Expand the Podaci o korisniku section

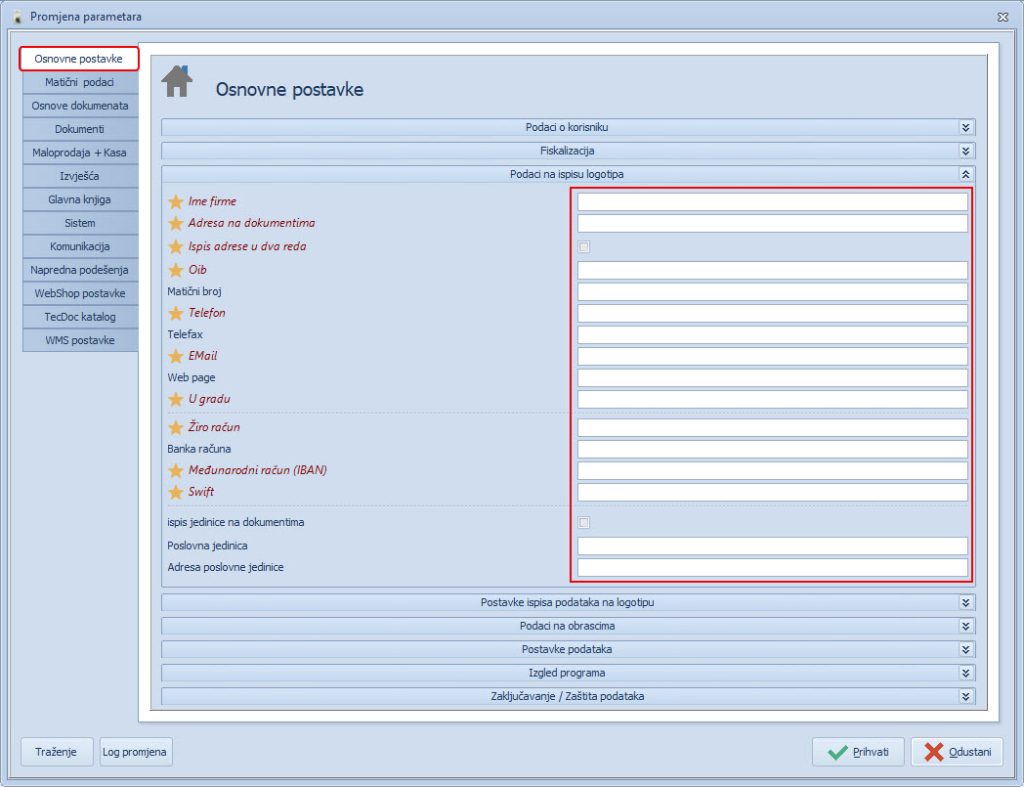pyautogui.click(x=965, y=128)
